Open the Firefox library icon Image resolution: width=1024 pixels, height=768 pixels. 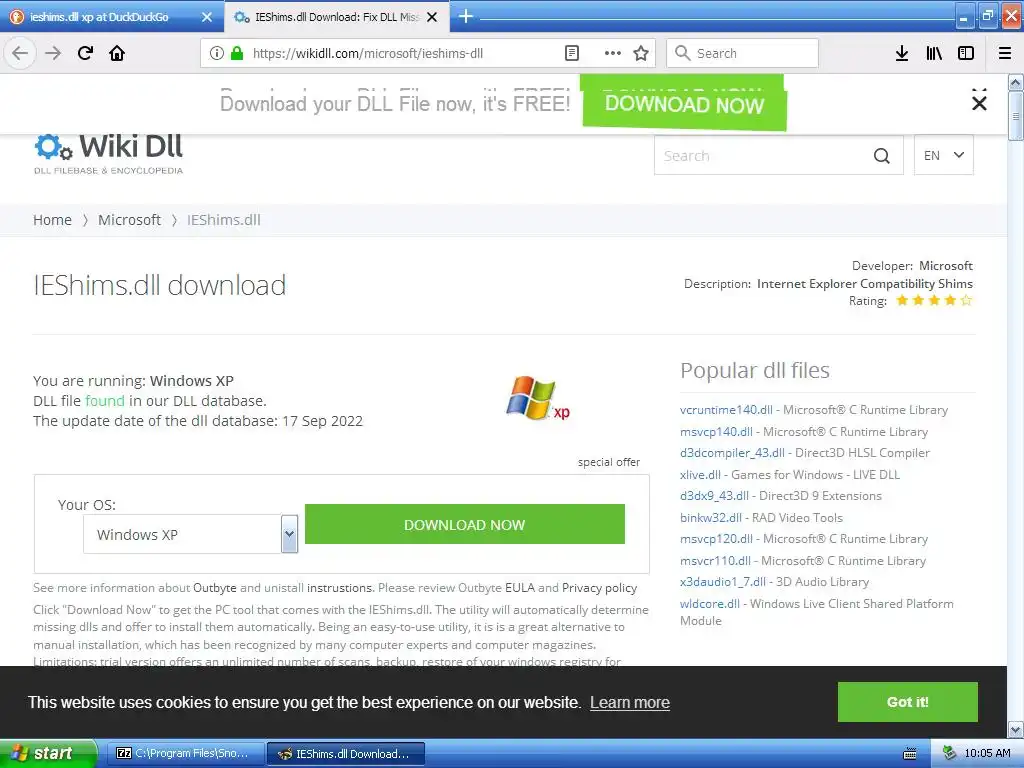[934, 53]
